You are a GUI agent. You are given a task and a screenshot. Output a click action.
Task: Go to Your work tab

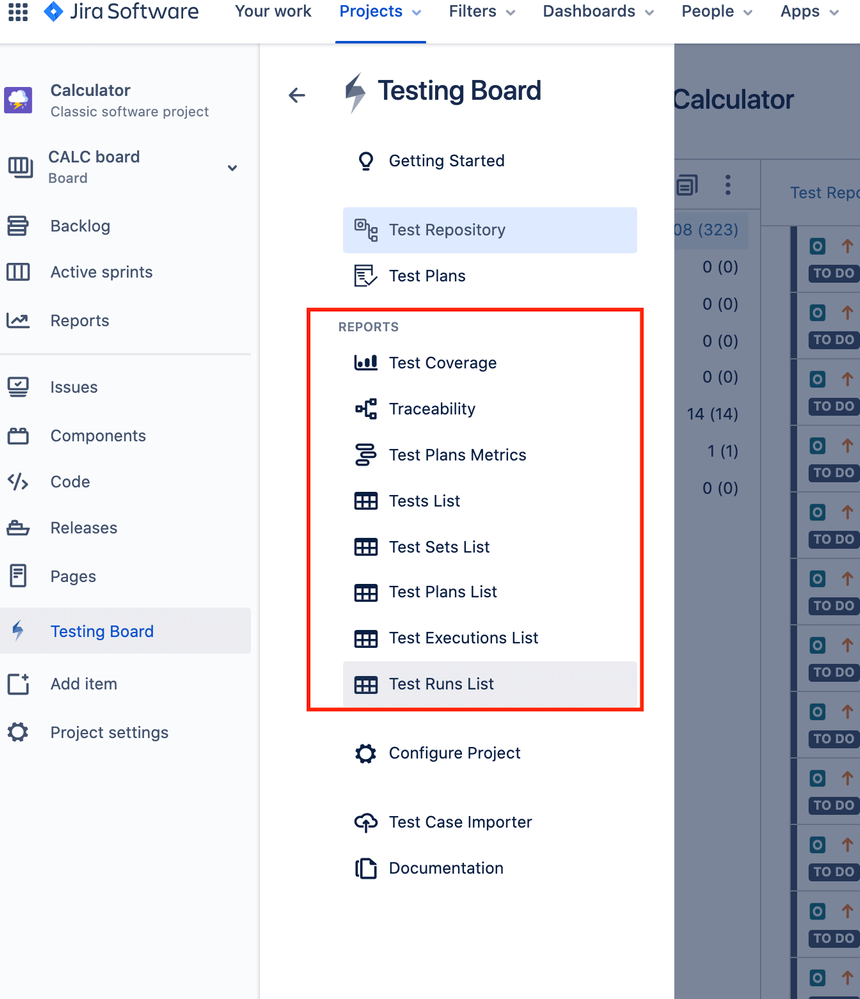(273, 11)
